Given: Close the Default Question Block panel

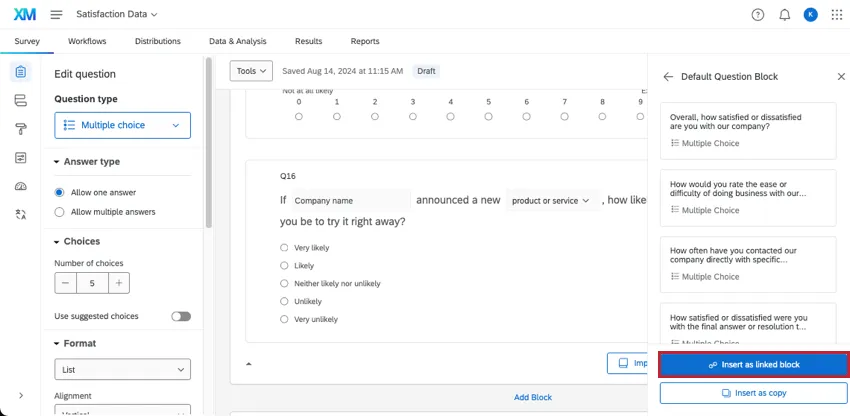Looking at the screenshot, I should click(841, 76).
